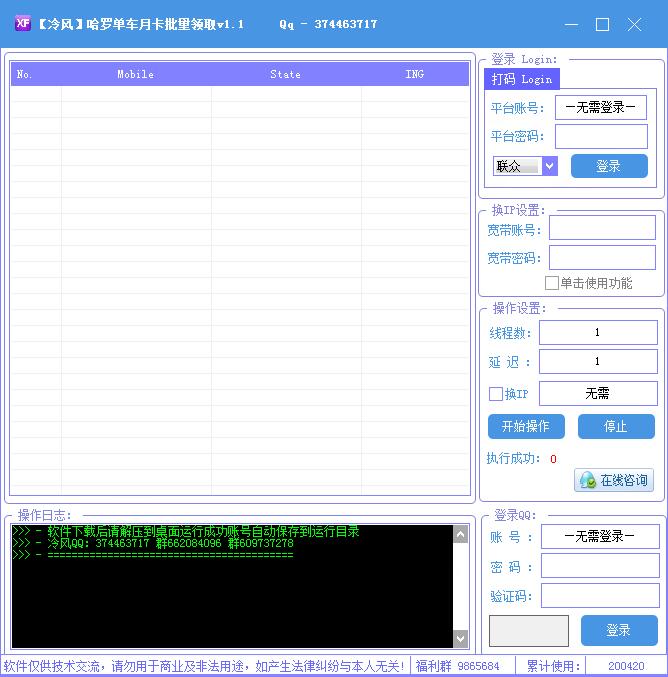The height and width of the screenshot is (677, 668).
Task: Toggle the 换IP checkbox
Action: coord(495,394)
